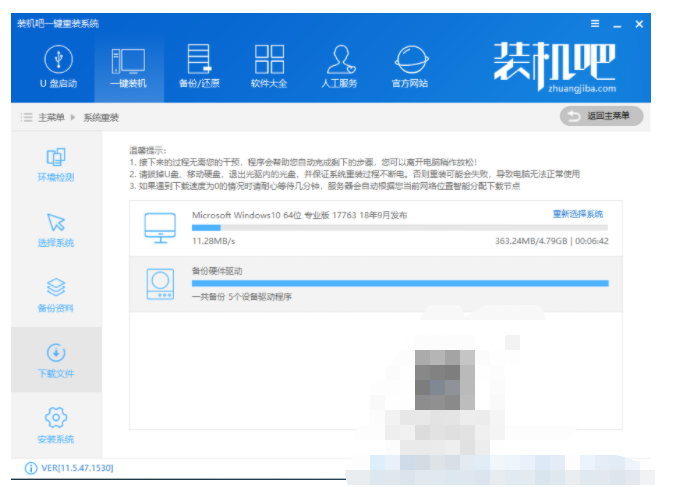Open the 备份资料 sidebar step
Screen dimensions: 686x487
coord(56,296)
